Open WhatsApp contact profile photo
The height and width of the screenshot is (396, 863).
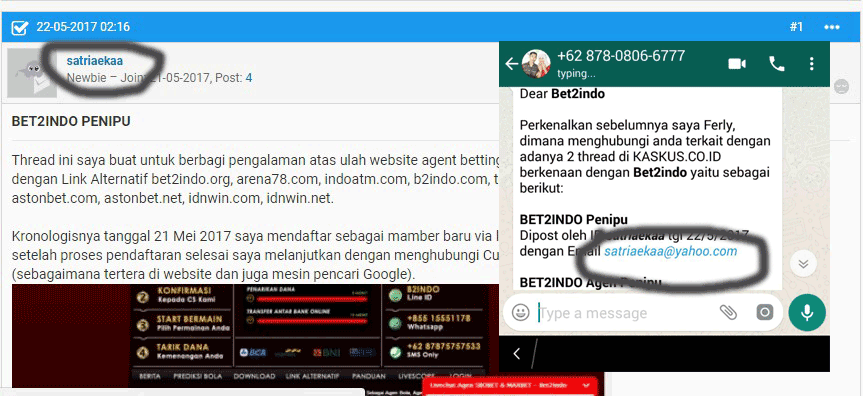536,64
